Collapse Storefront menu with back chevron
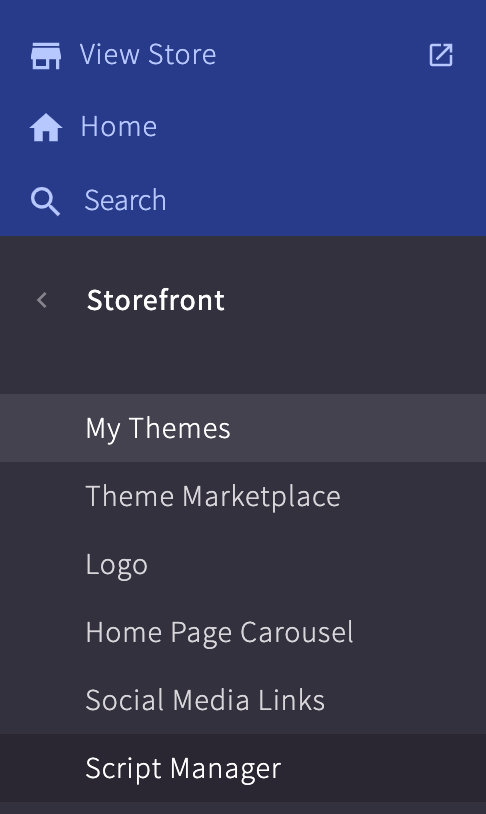Screen dimensions: 486x814 42,300
